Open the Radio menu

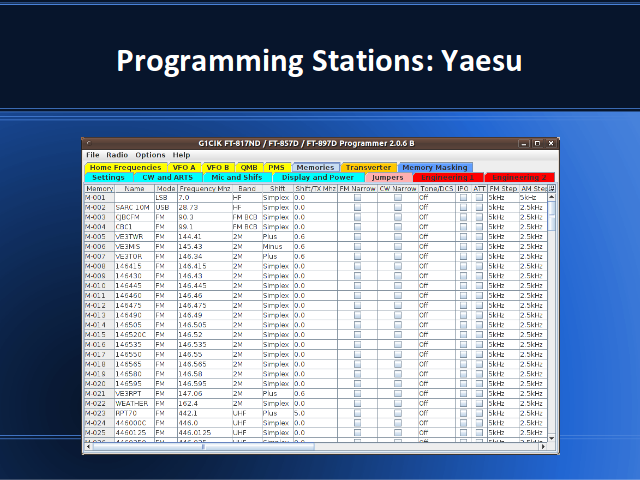(x=117, y=155)
